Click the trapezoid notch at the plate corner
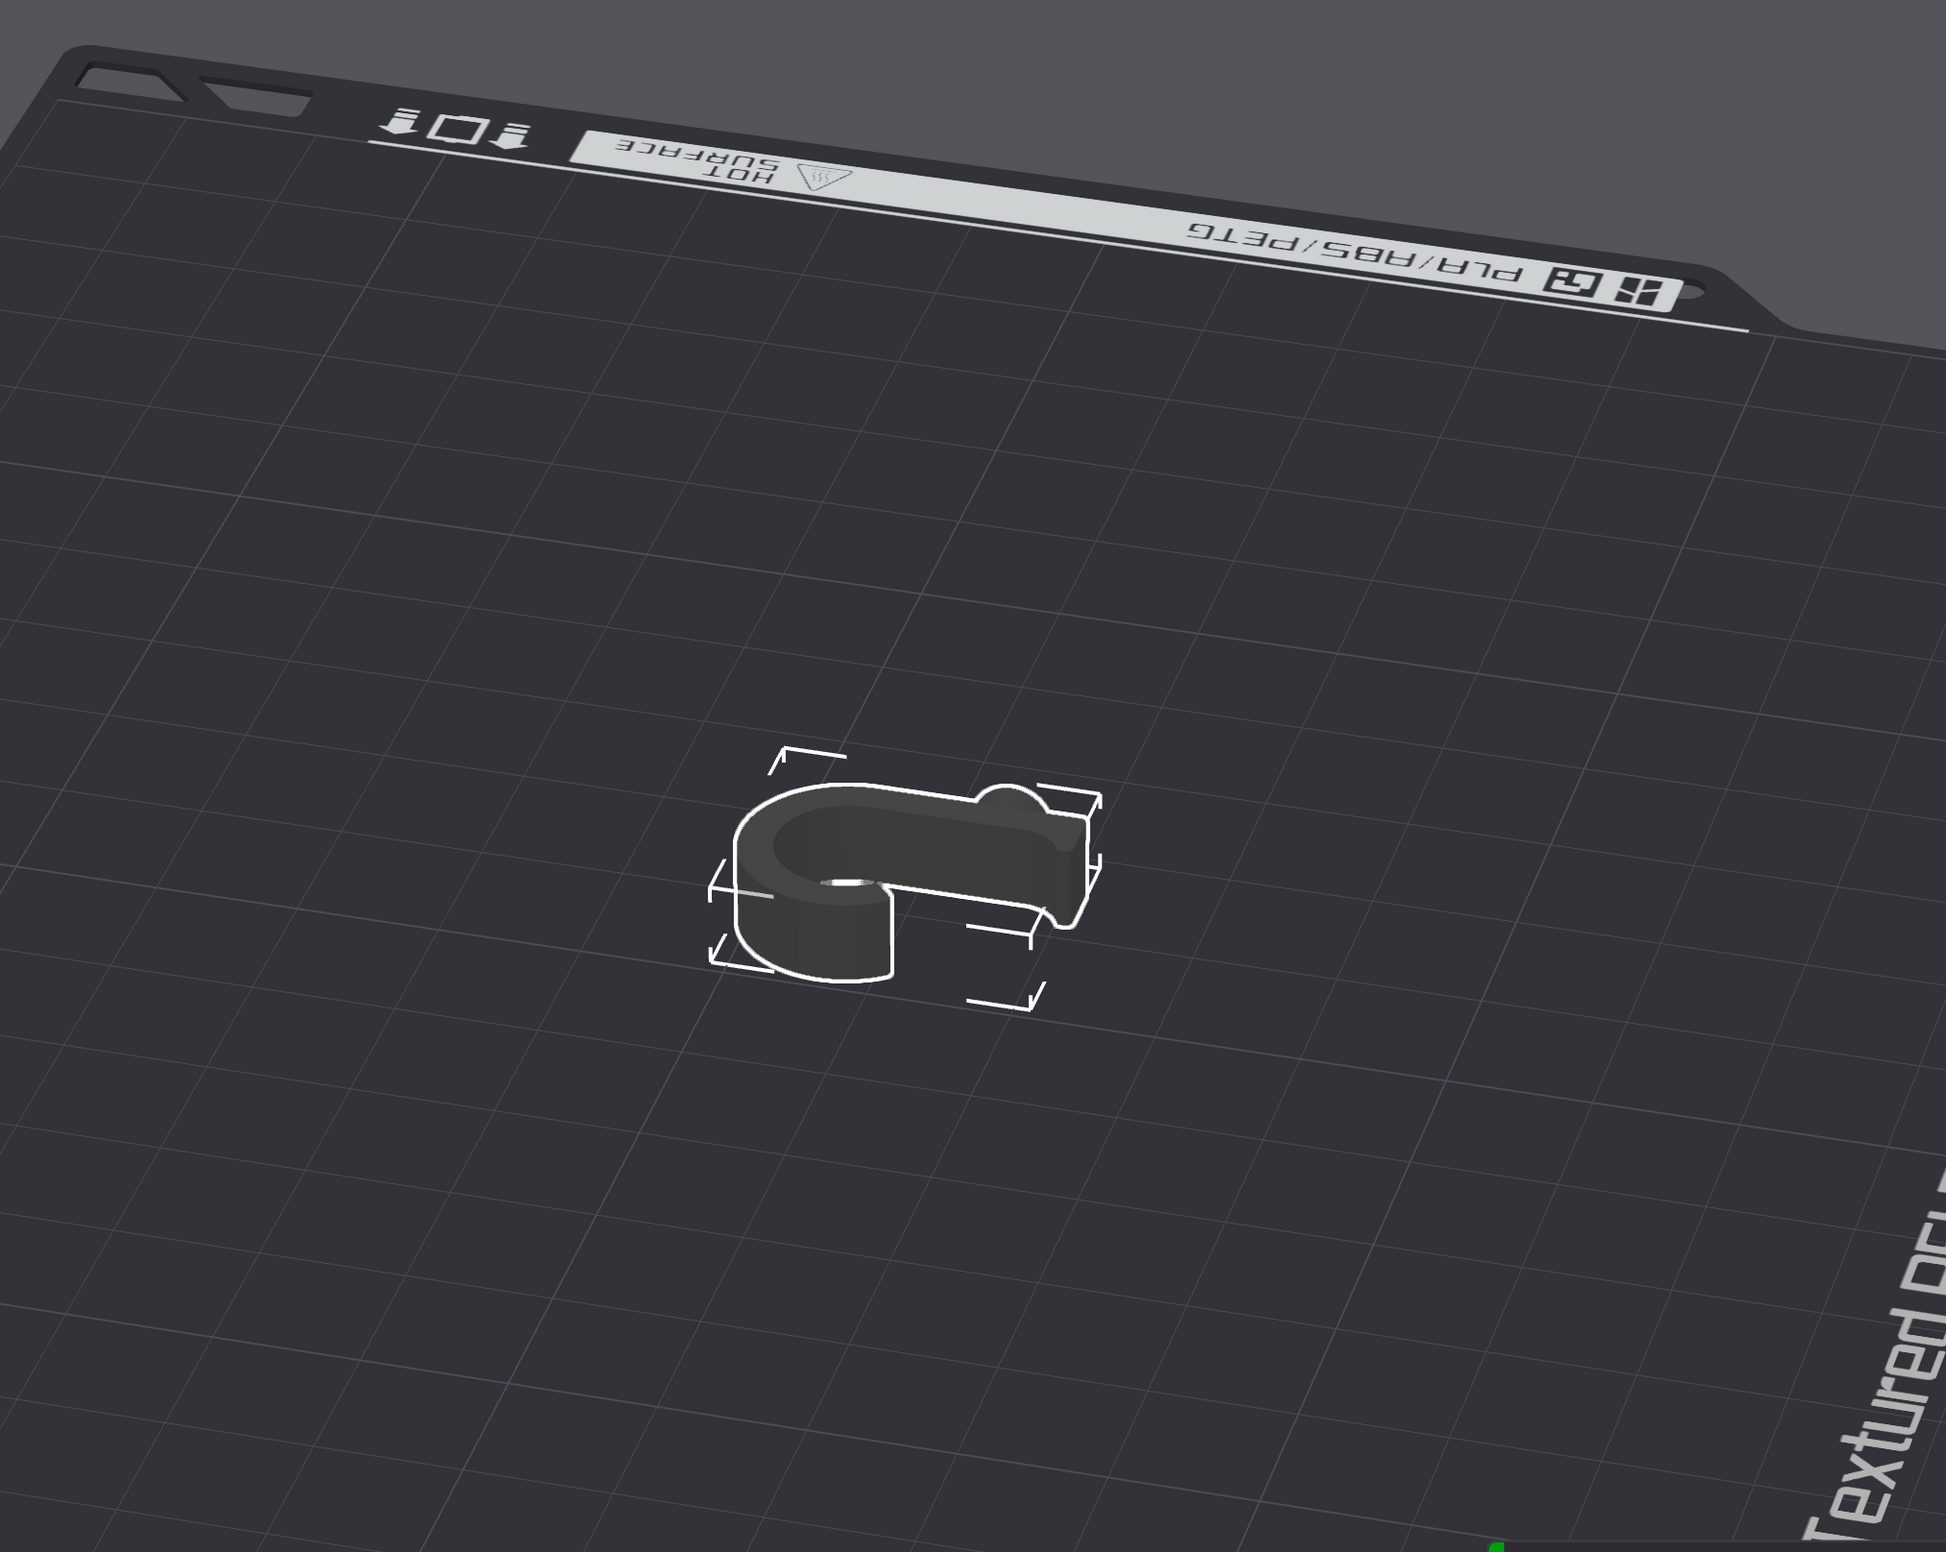This screenshot has width=1946, height=1552. (130, 82)
